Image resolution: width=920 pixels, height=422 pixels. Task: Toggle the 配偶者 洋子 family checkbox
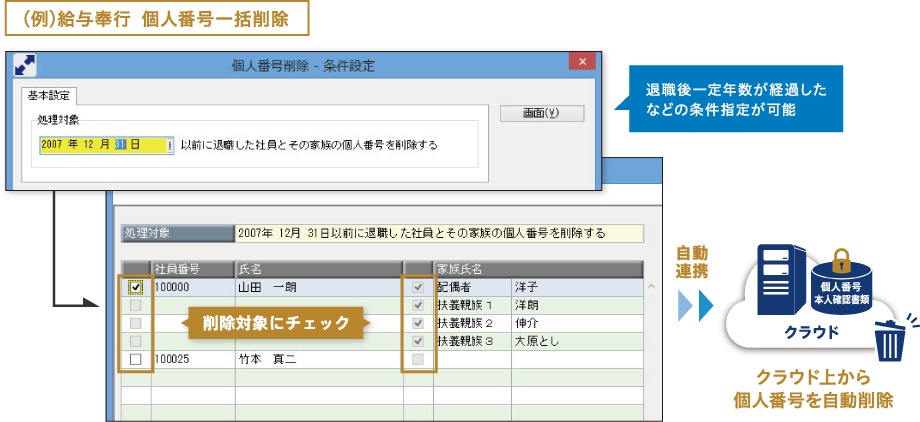pos(418,288)
